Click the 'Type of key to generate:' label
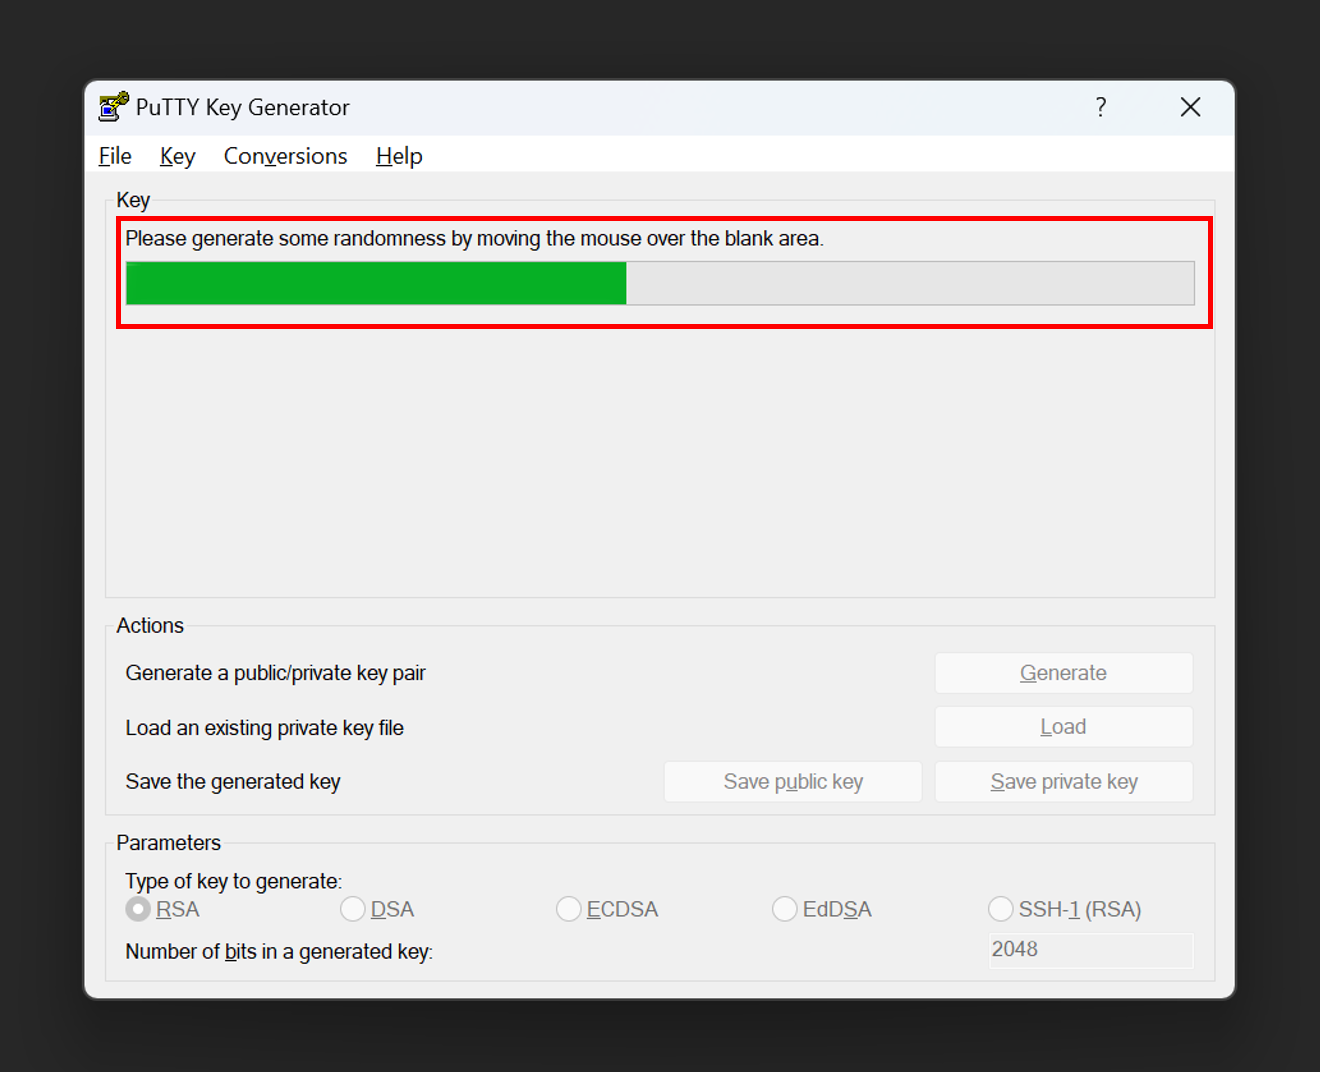The image size is (1320, 1072). (233, 881)
